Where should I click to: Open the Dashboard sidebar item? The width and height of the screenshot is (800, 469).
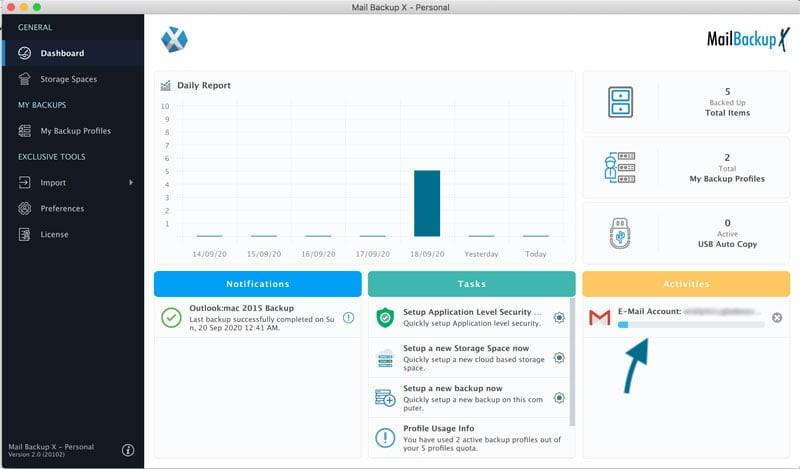(x=73, y=53)
